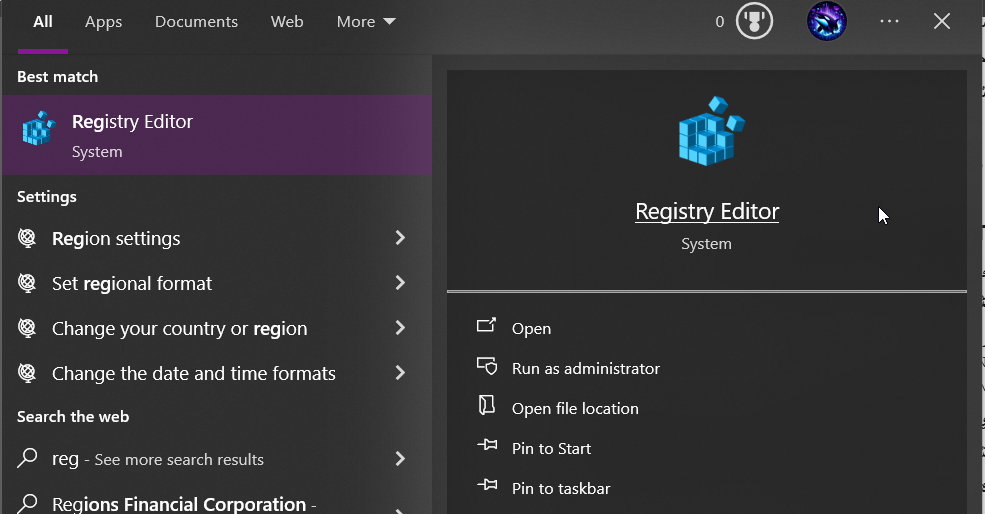This screenshot has width=985, height=514.
Task: Click the globe icon beside Region settings
Action: point(27,238)
